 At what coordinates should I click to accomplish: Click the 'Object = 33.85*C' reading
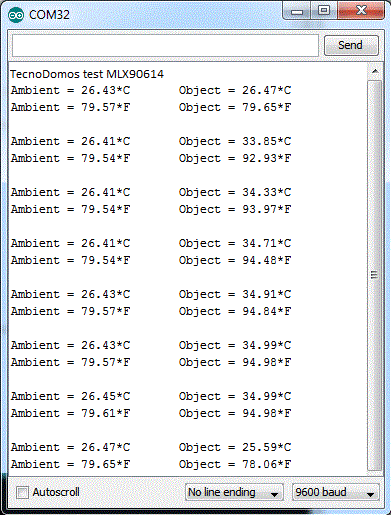coord(235,141)
